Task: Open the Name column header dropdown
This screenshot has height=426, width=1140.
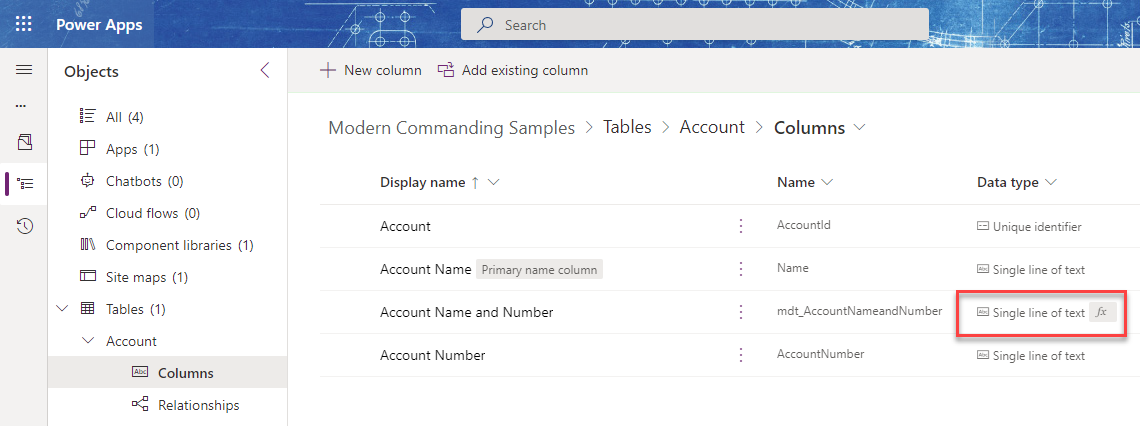Action: [826, 182]
